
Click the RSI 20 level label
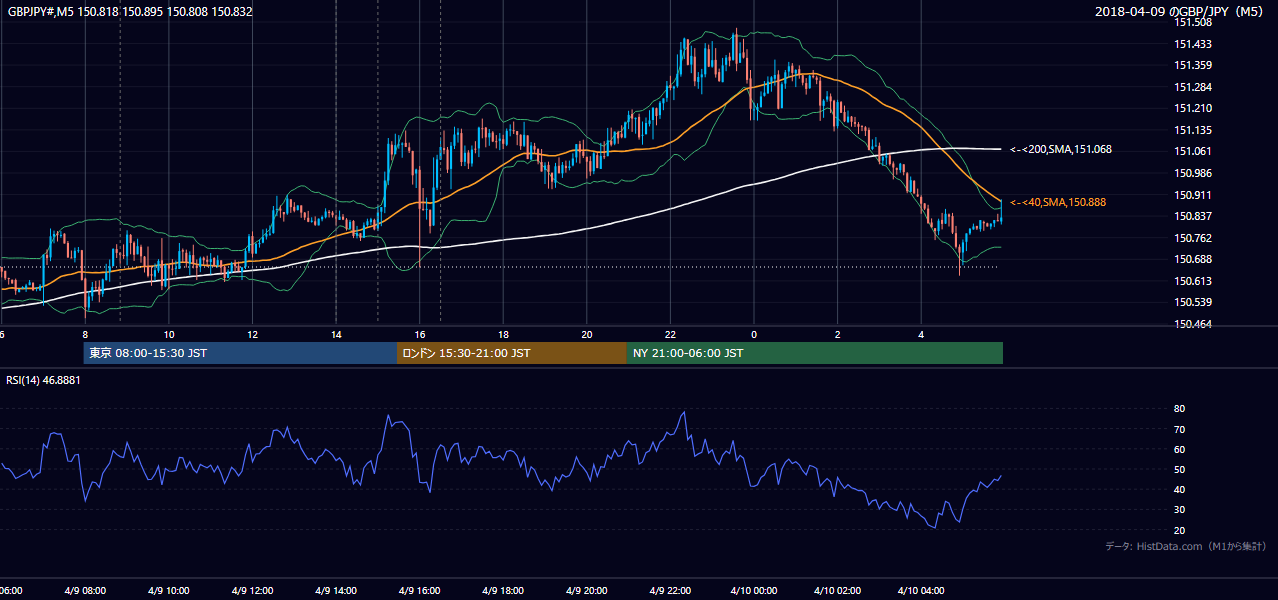(1179, 530)
